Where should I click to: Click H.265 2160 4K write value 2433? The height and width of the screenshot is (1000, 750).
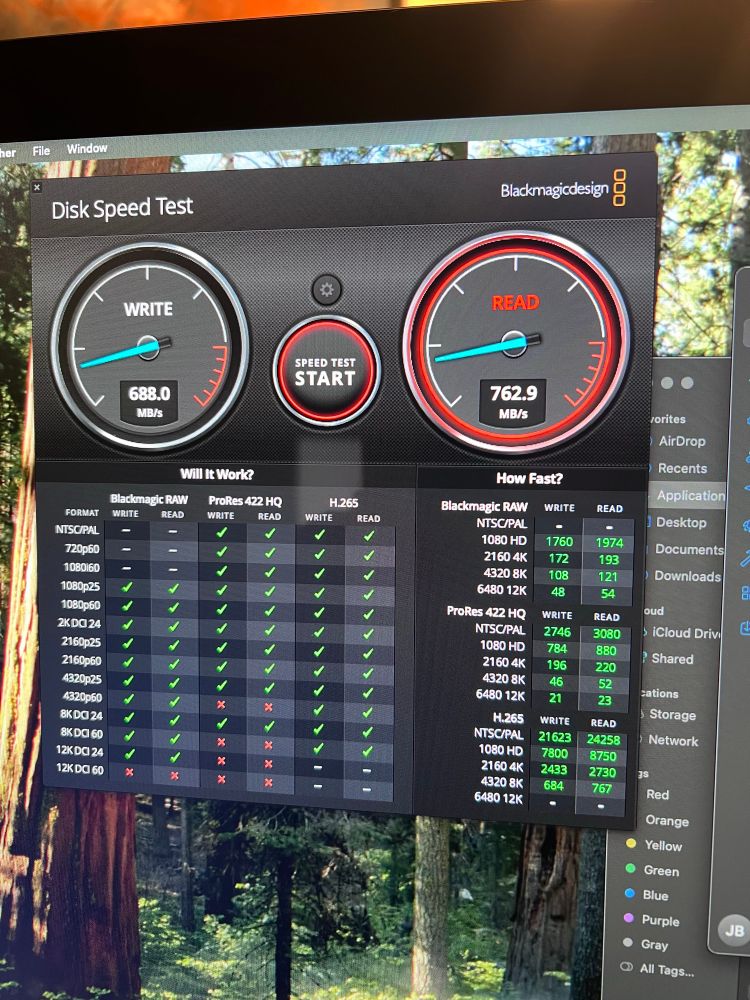pos(554,770)
